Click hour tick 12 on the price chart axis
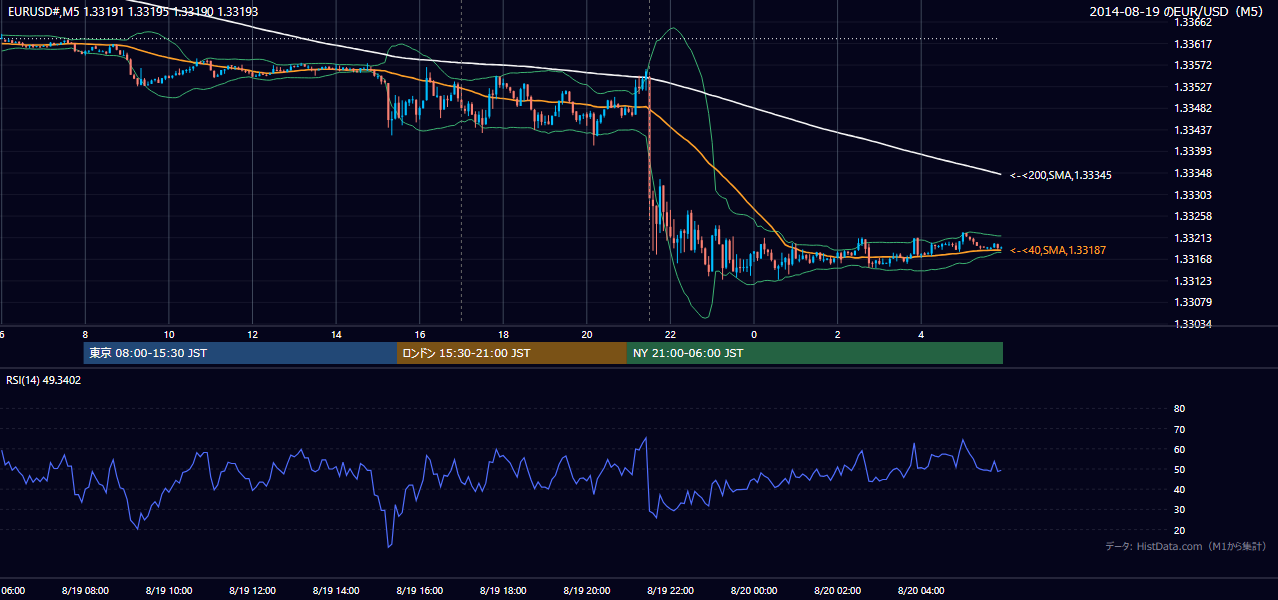Image resolution: width=1278 pixels, height=600 pixels. 253,334
